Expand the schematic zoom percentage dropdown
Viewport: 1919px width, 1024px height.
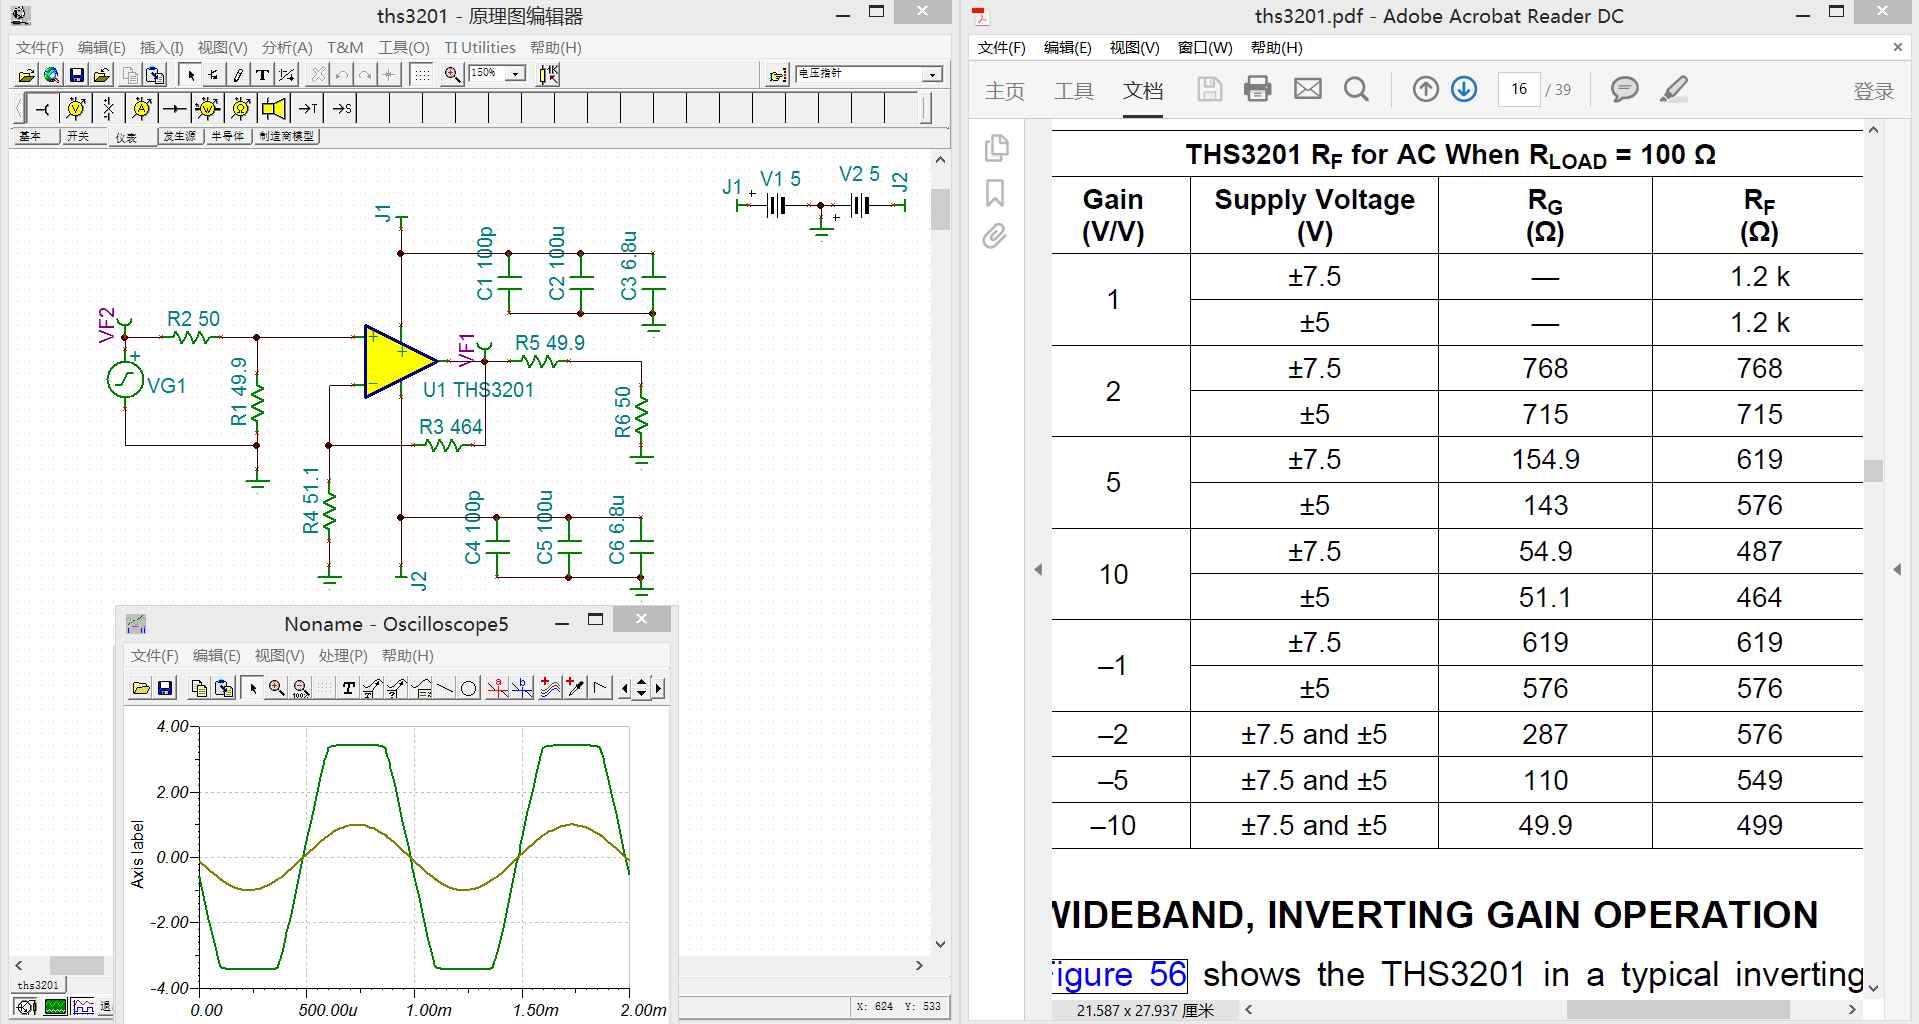pyautogui.click(x=516, y=74)
